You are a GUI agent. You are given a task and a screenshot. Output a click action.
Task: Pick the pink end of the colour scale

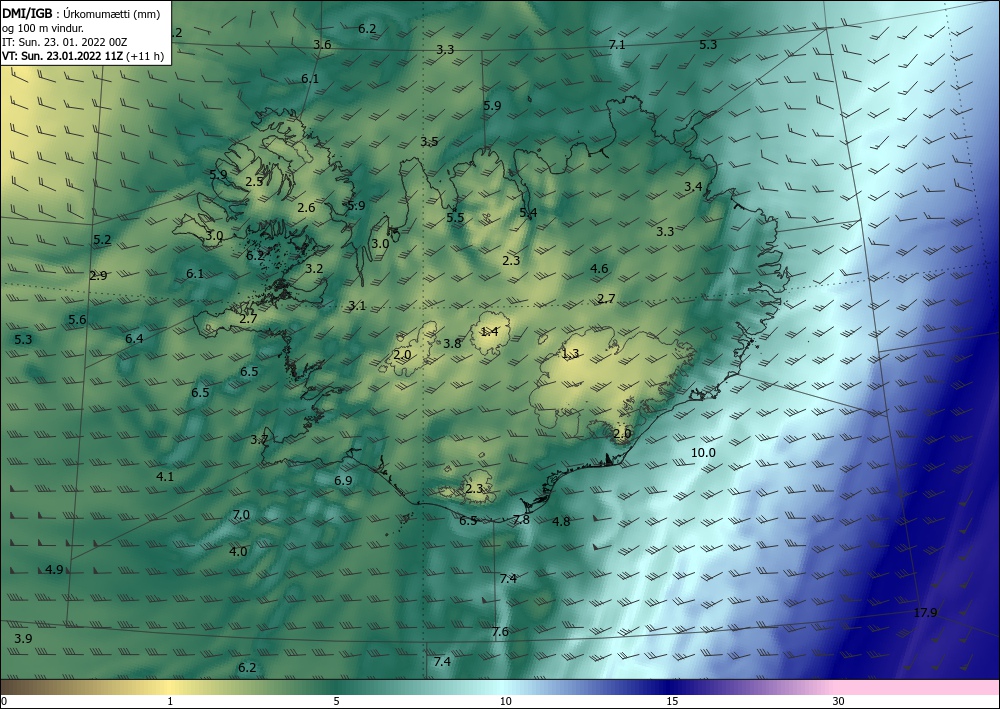[x=918, y=687]
